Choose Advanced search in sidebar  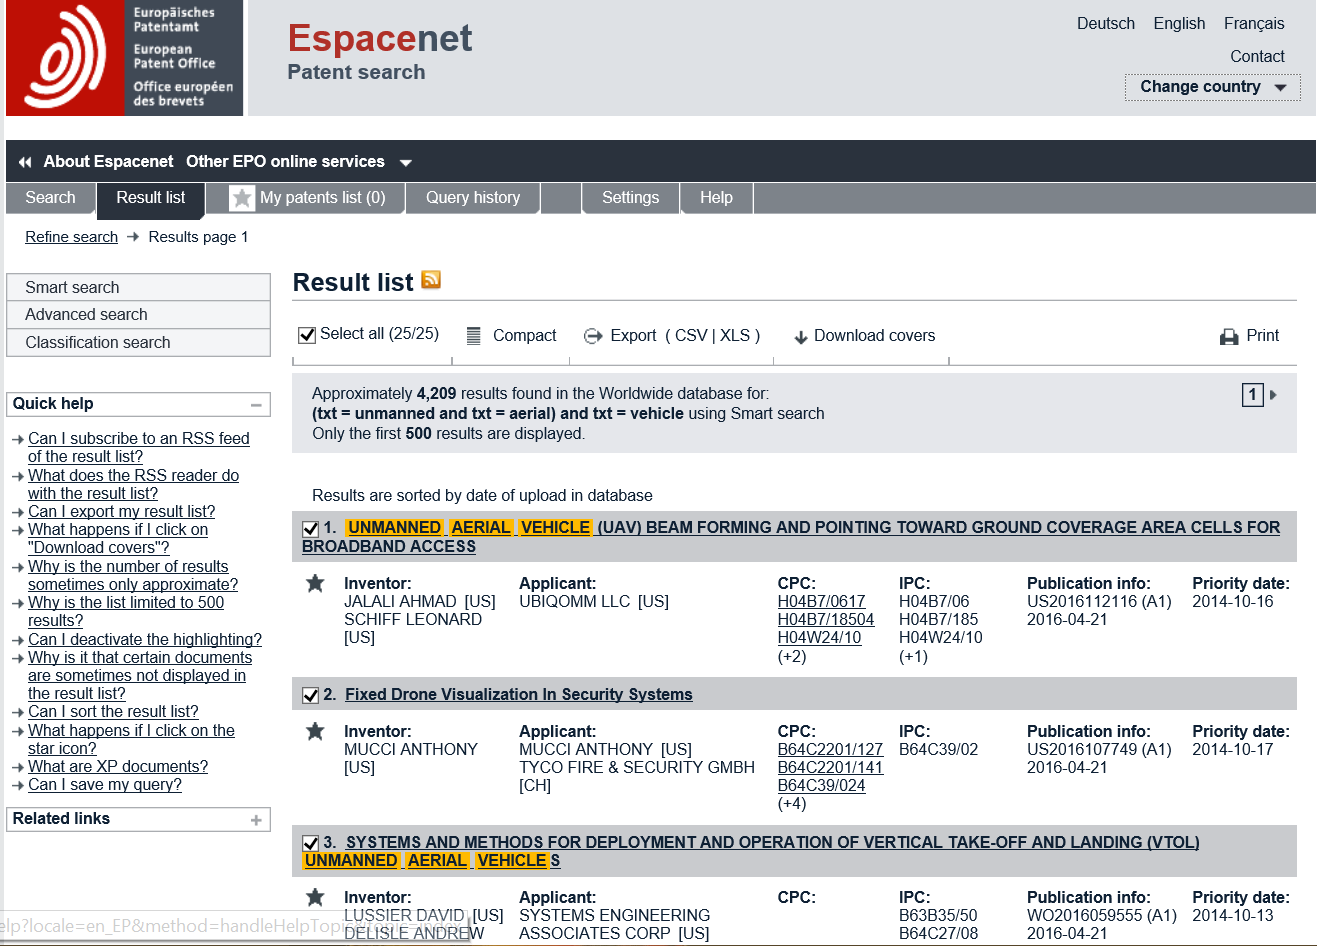(x=138, y=314)
